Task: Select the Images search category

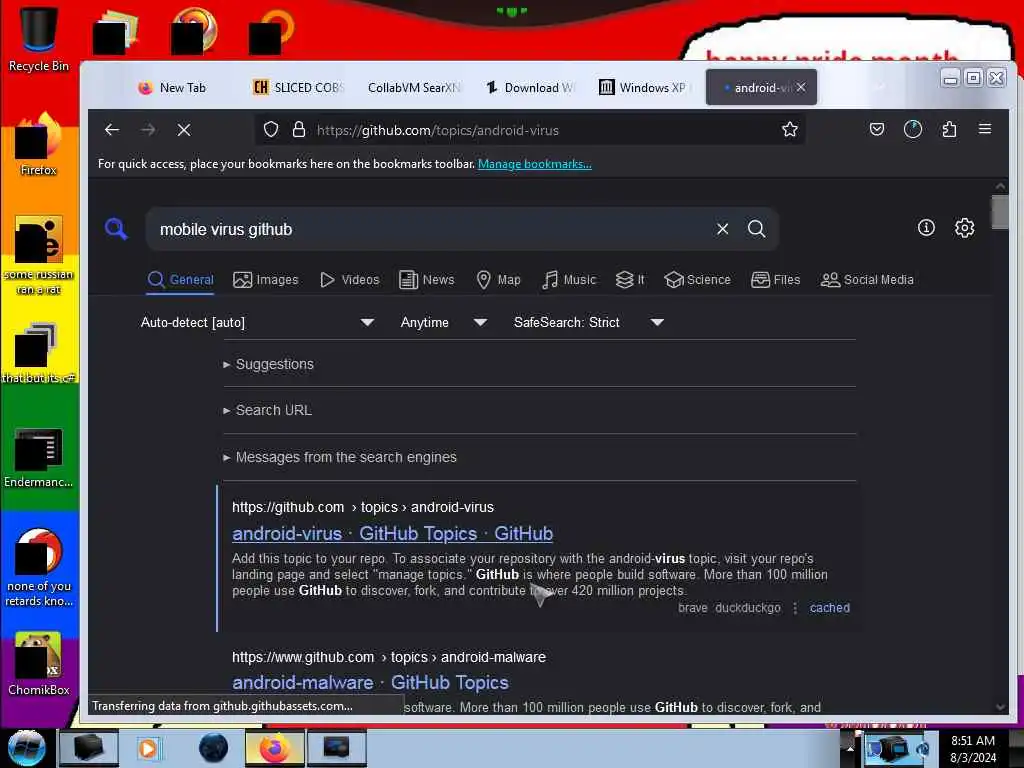Action: [266, 280]
